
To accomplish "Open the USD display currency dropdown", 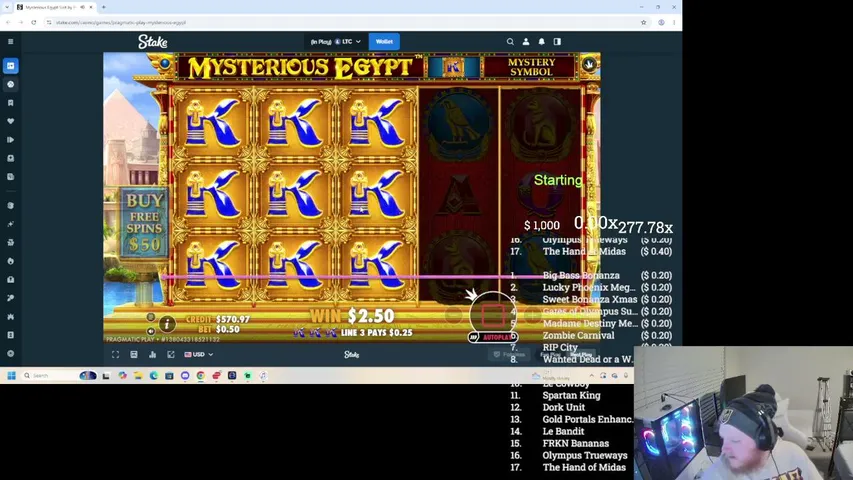I will pyautogui.click(x=199, y=354).
